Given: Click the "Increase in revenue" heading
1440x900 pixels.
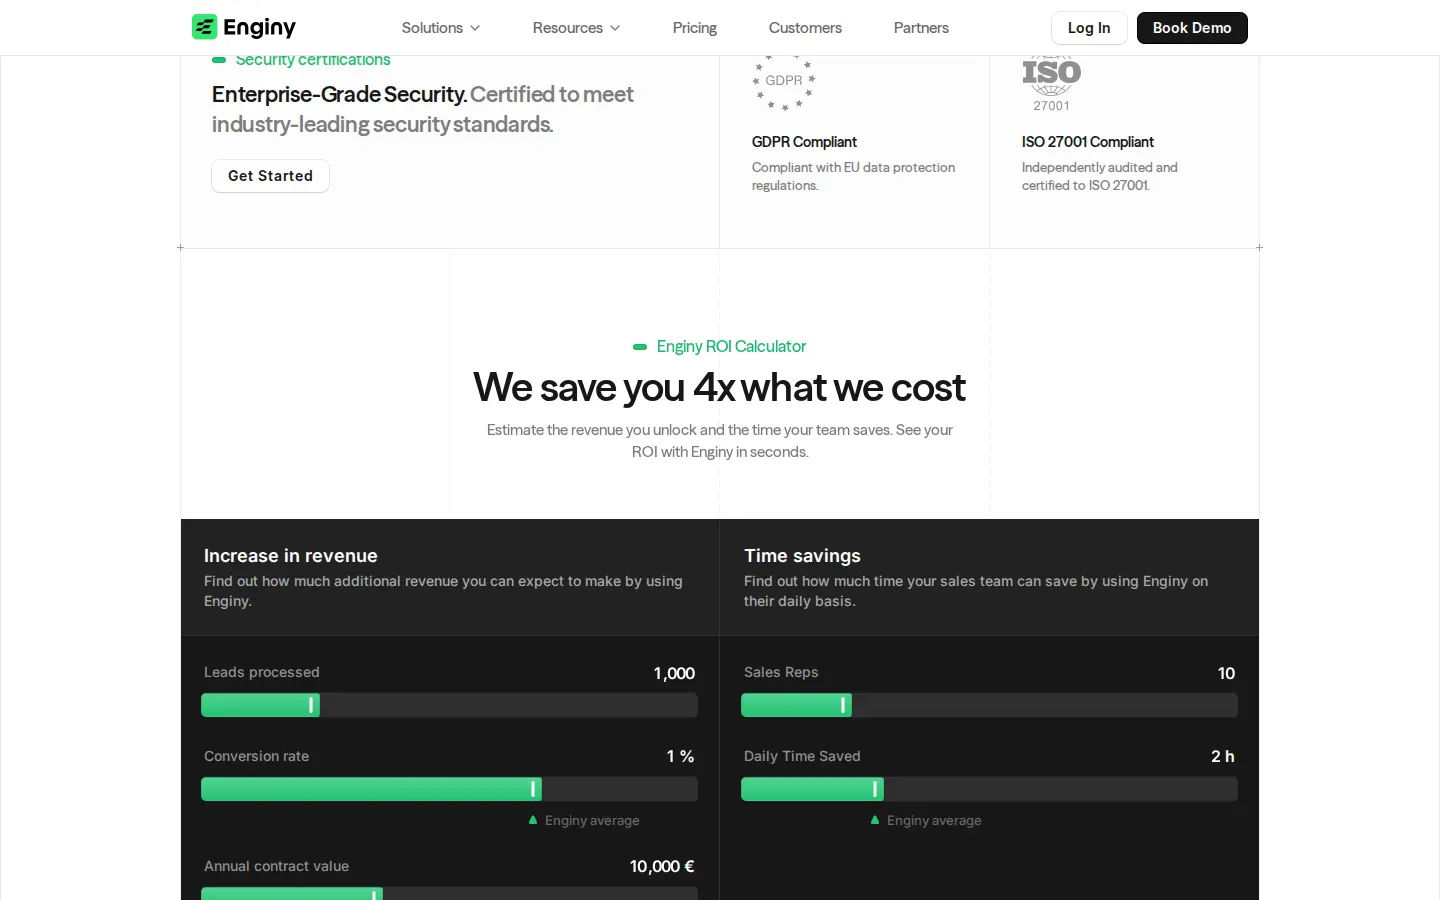Looking at the screenshot, I should tap(291, 556).
